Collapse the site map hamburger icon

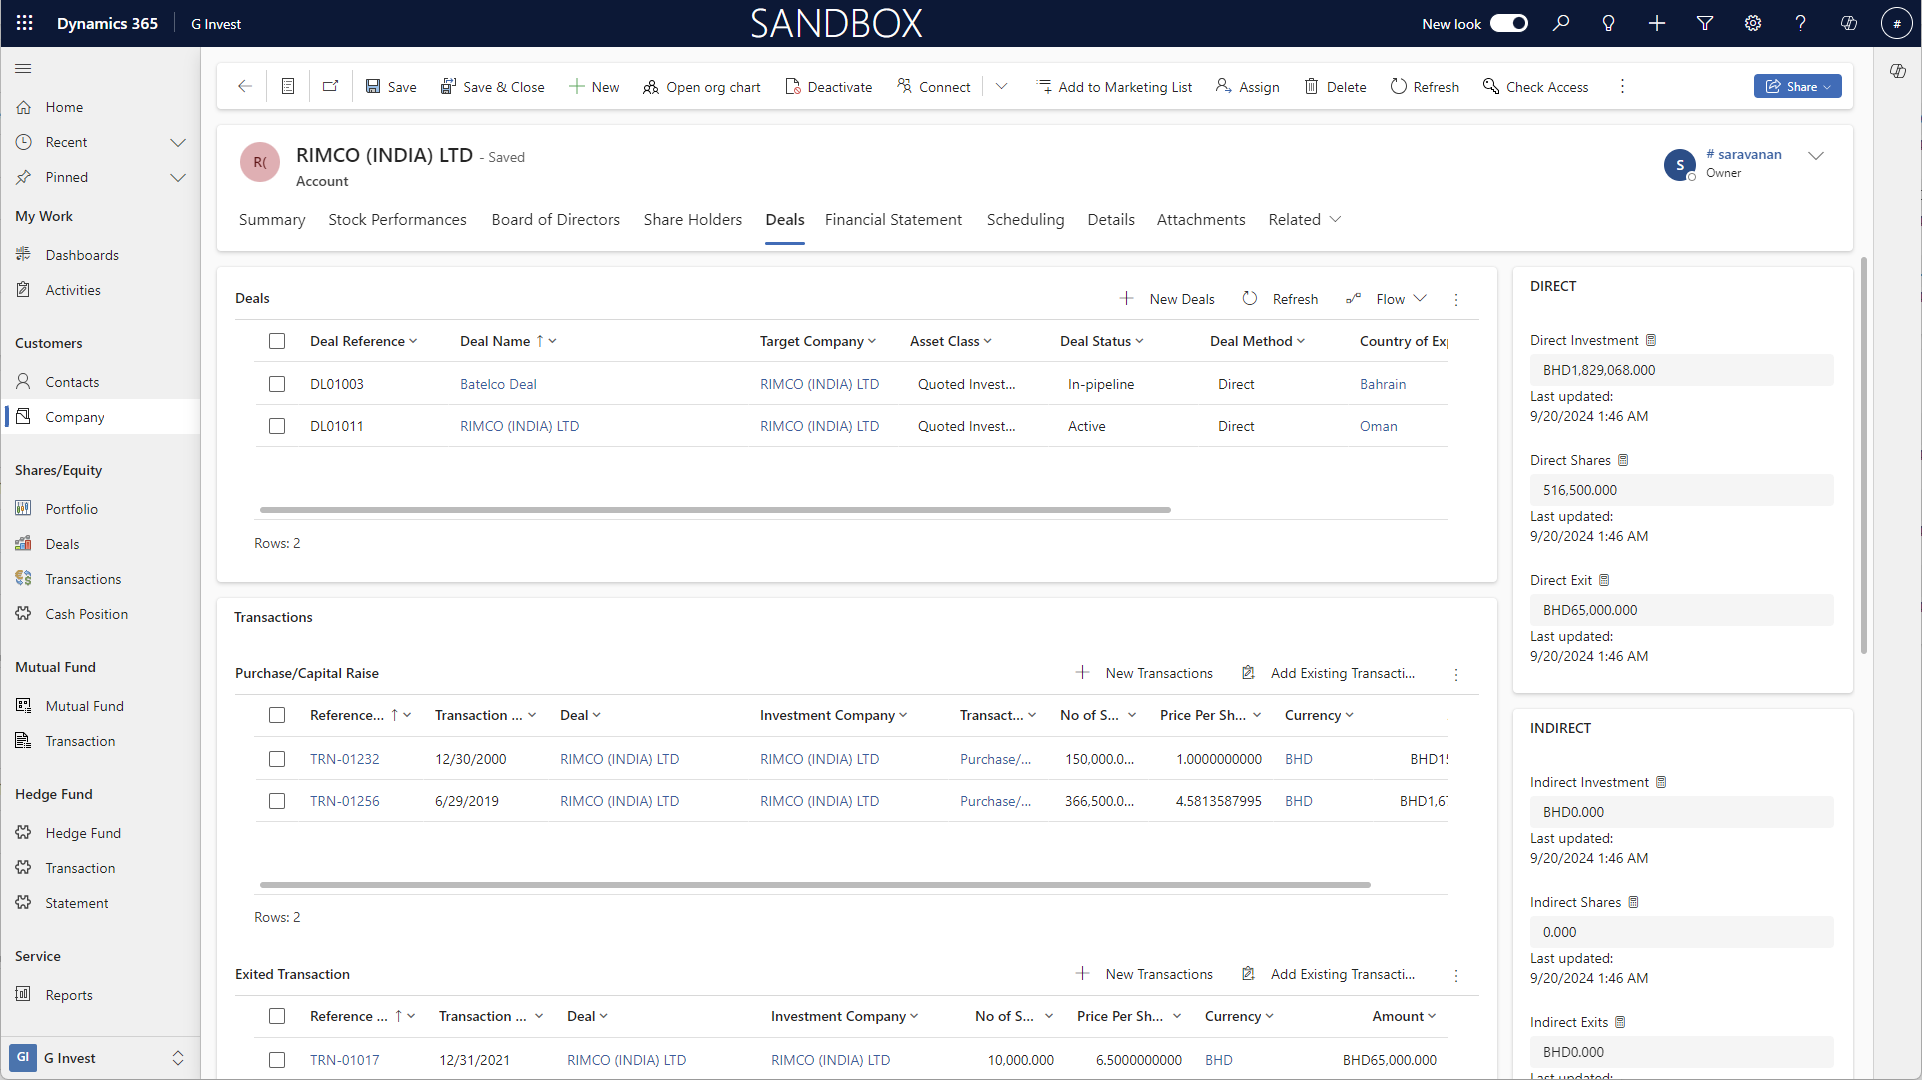[x=23, y=68]
